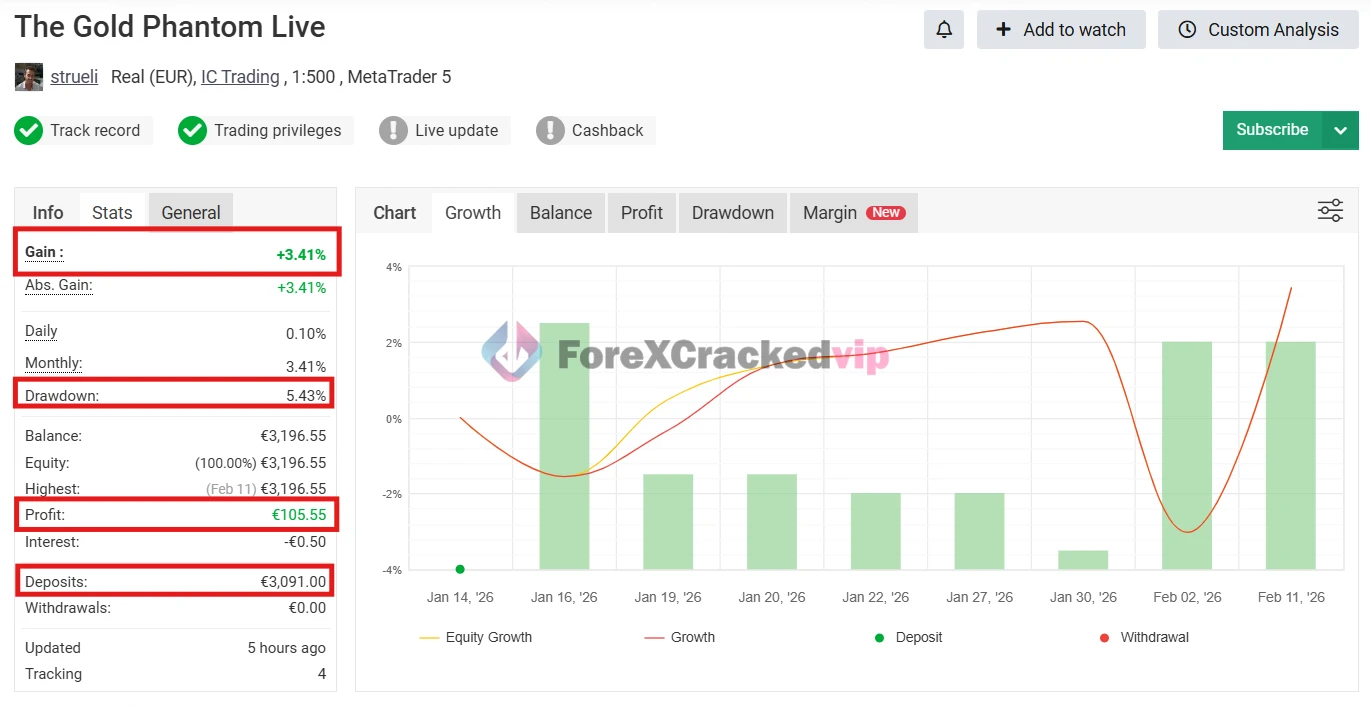Click the Cashback exclamation icon

point(550,131)
